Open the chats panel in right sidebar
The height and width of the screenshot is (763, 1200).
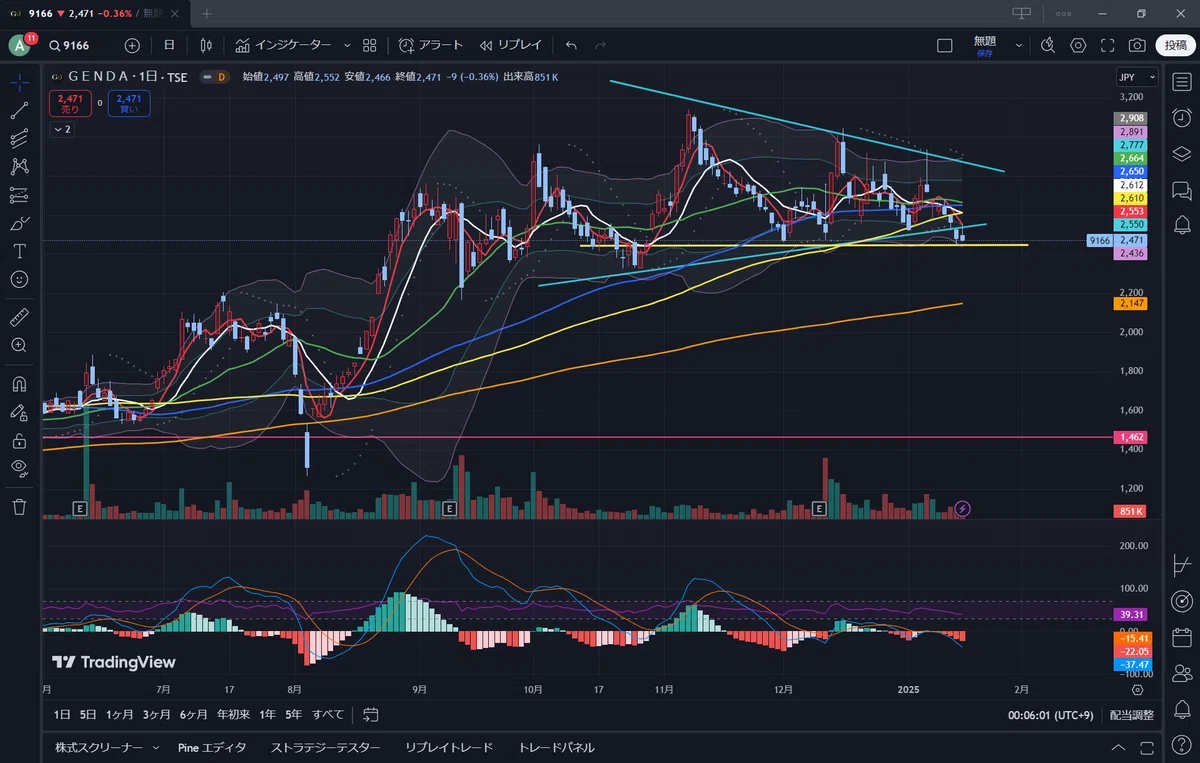coord(1181,189)
